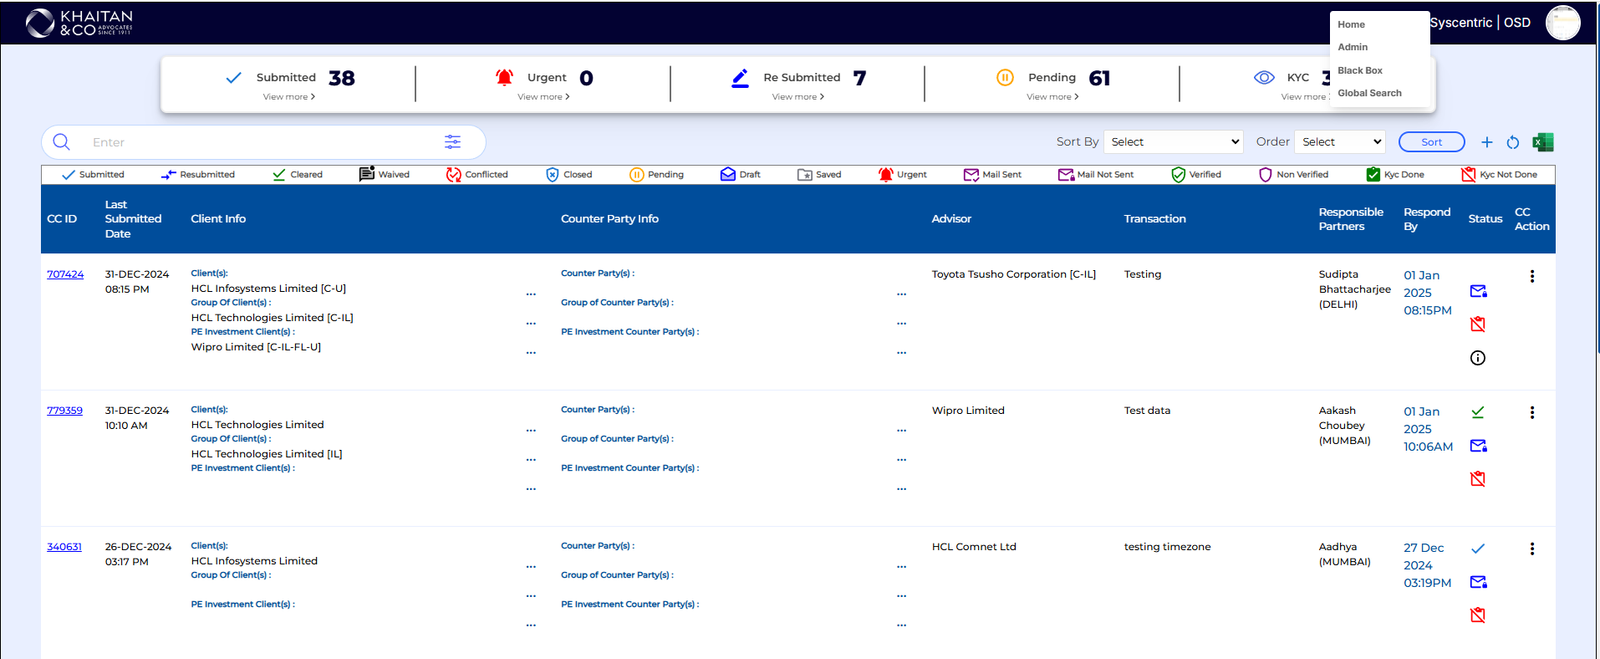This screenshot has width=1600, height=659.
Task: Select Global Search menu item
Action: (x=1369, y=93)
